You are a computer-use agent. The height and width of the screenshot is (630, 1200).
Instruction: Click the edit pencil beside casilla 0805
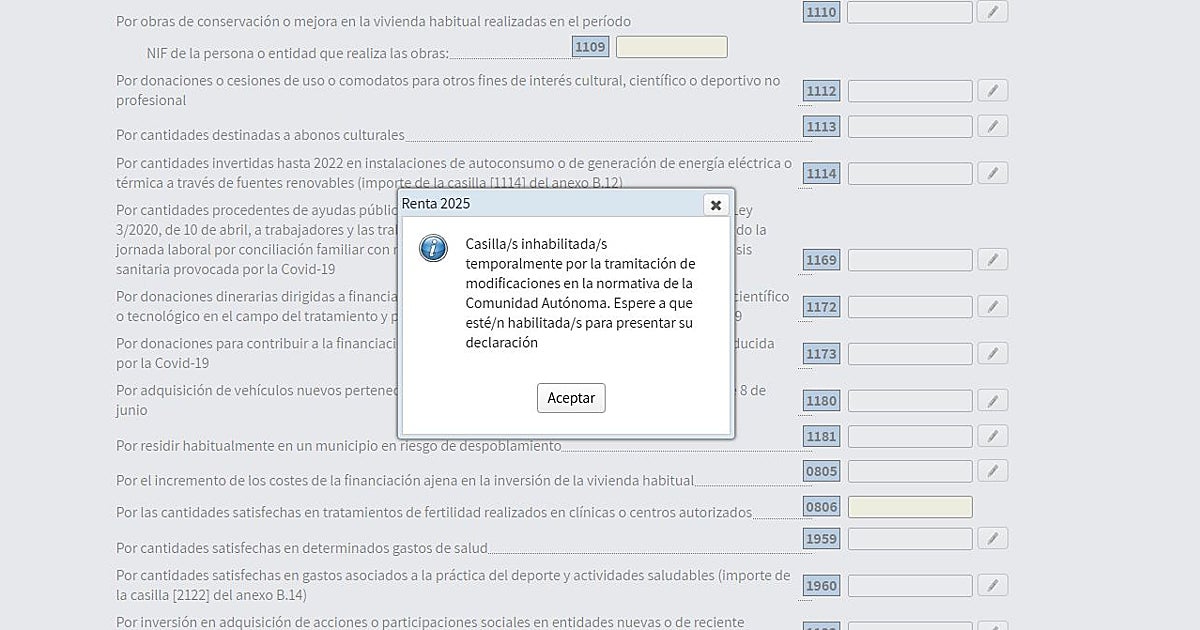(992, 471)
